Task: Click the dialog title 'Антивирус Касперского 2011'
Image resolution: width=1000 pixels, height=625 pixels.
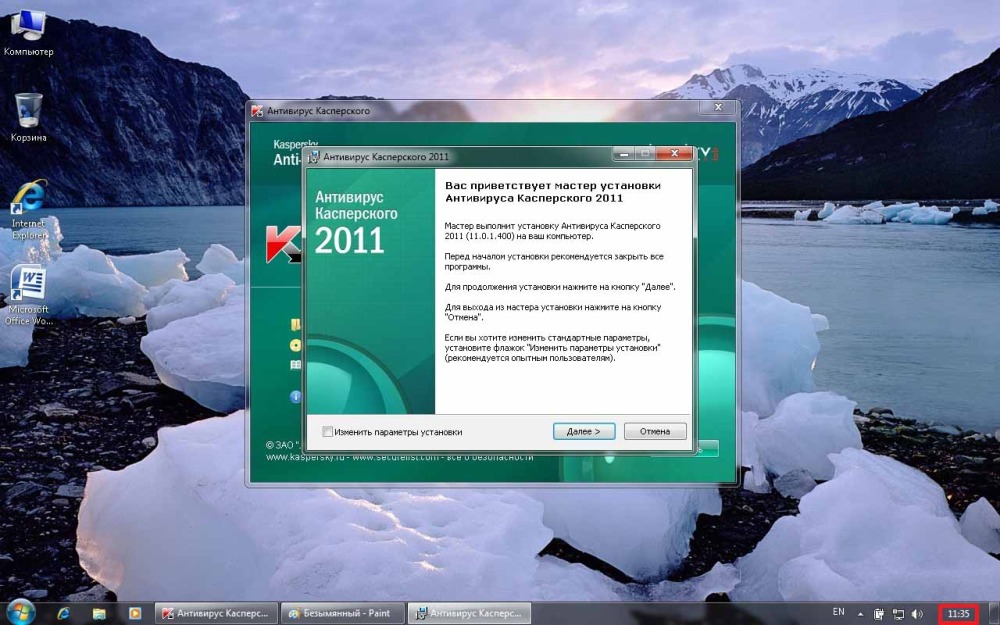Action: [386, 157]
